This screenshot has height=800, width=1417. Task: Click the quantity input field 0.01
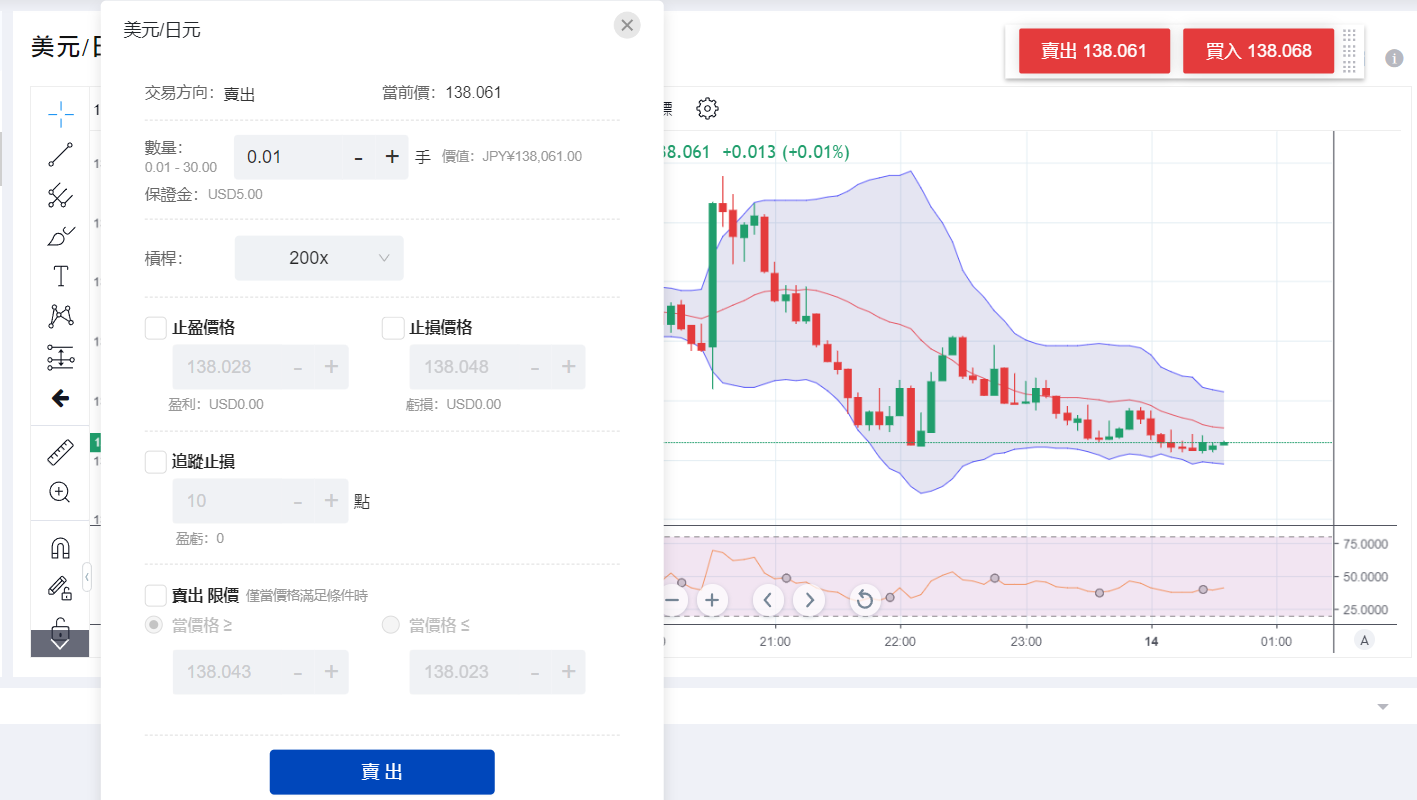coord(290,157)
